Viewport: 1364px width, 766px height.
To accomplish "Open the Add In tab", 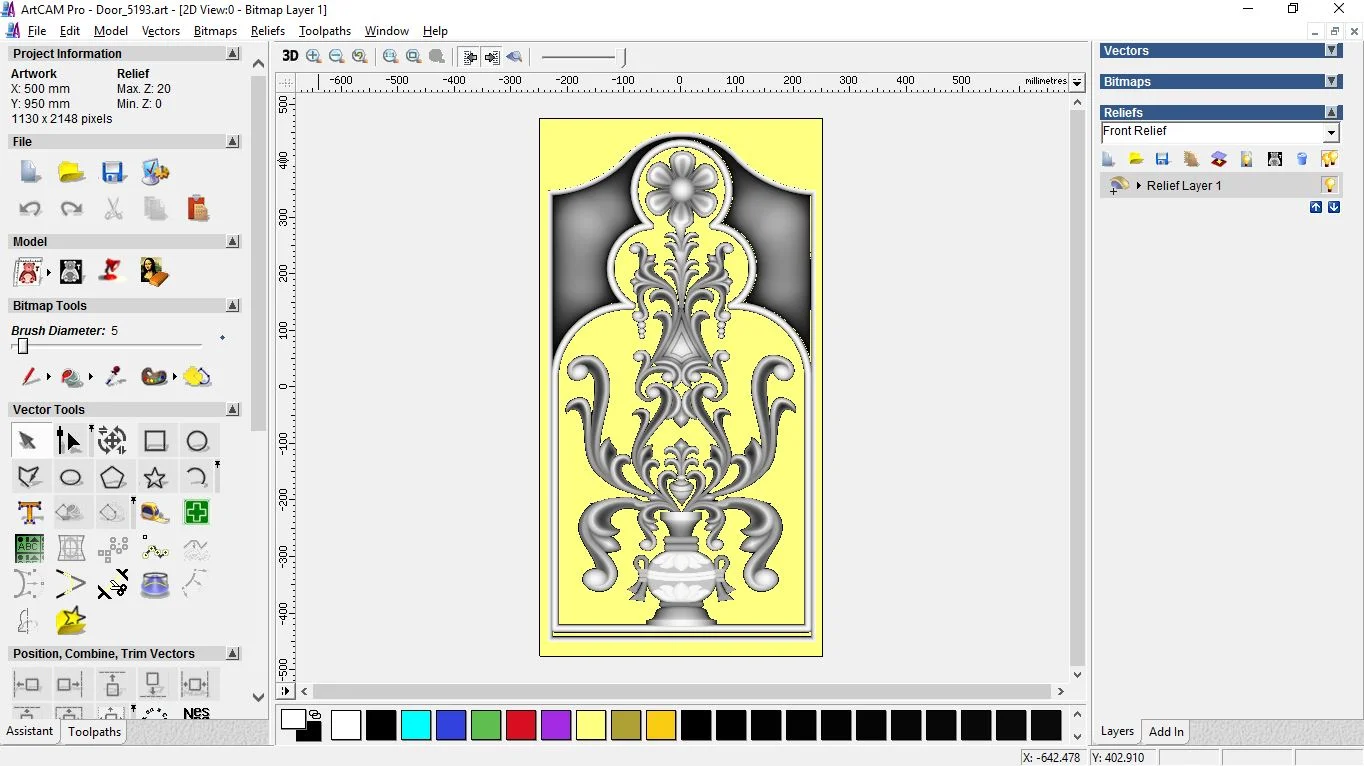I will pyautogui.click(x=1166, y=731).
